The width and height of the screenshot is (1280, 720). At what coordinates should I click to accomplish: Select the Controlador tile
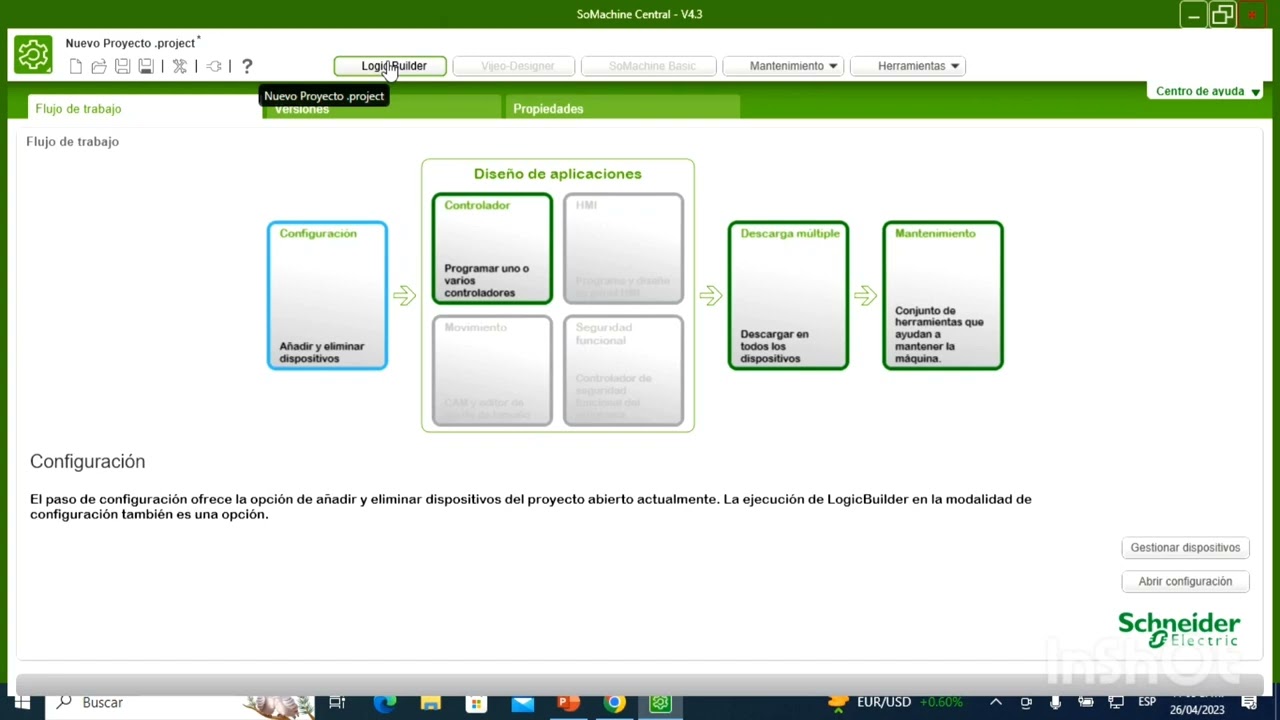pyautogui.click(x=492, y=249)
